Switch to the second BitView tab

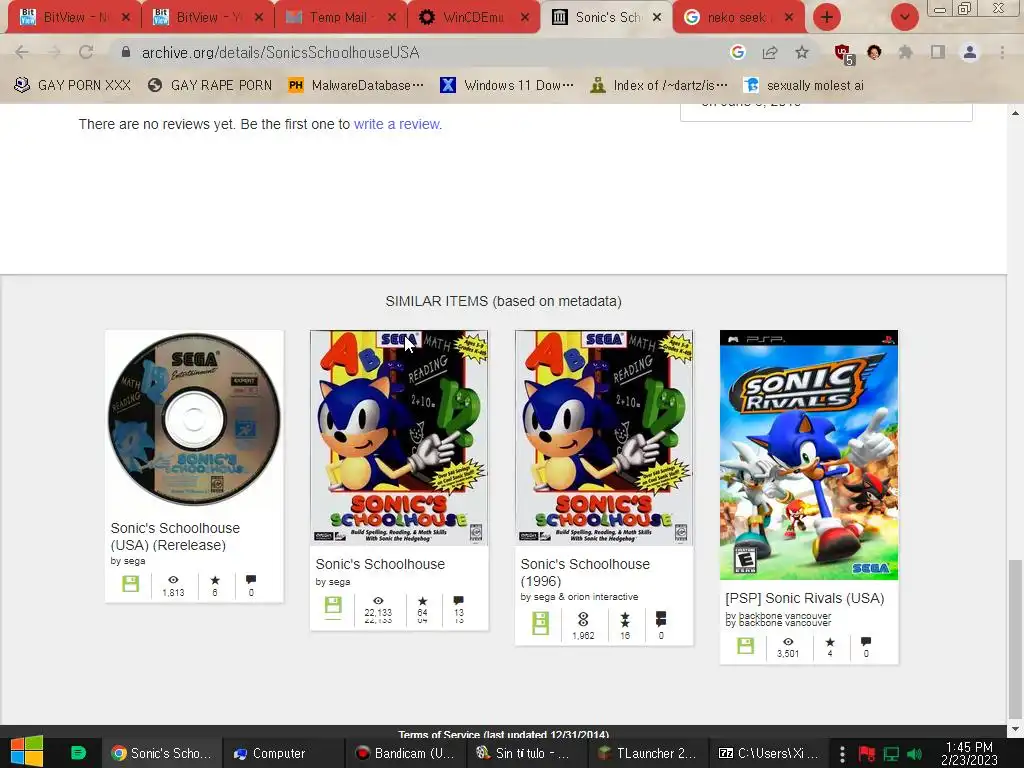click(206, 17)
